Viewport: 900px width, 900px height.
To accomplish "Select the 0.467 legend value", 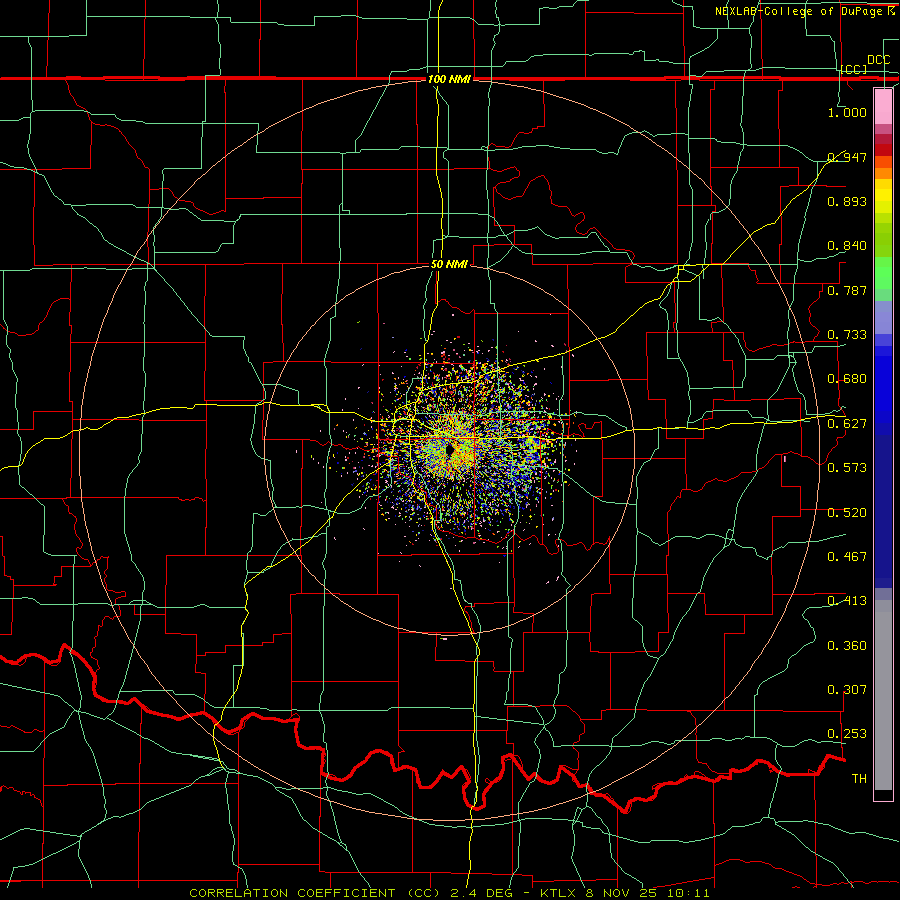I will pos(847,557).
